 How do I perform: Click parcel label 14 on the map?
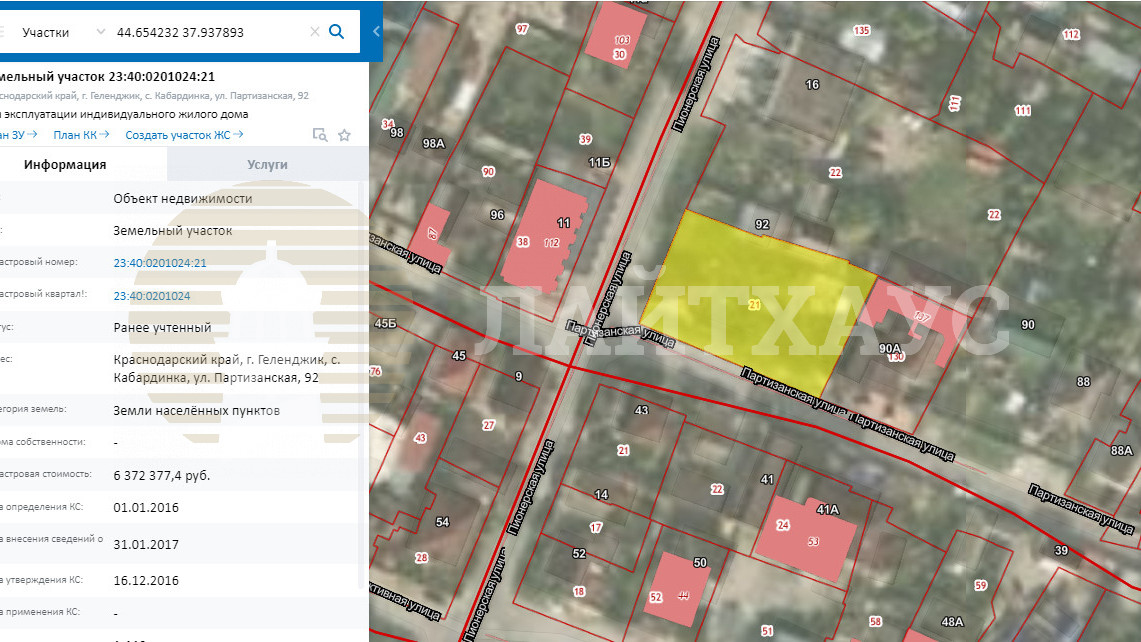pos(601,495)
